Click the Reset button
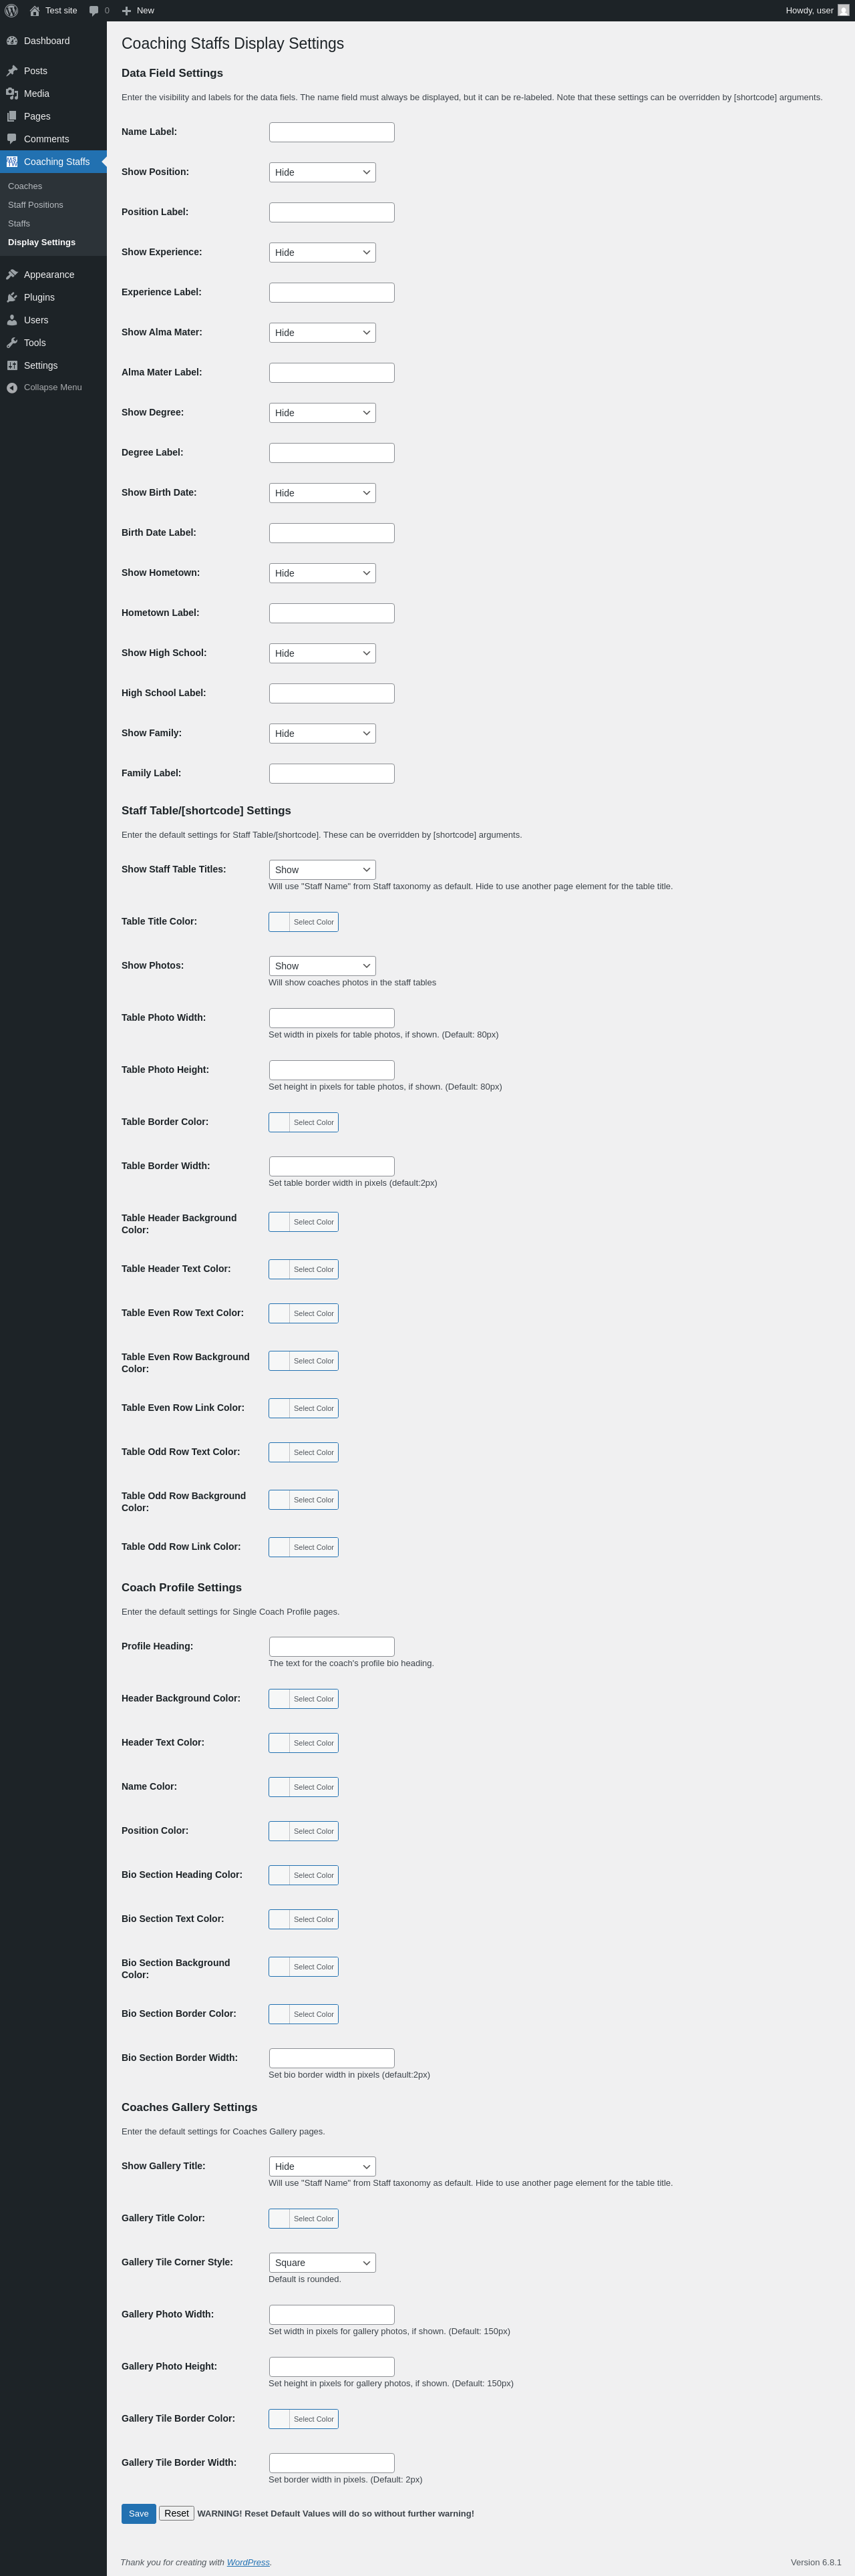Viewport: 855px width, 2576px height. point(176,2513)
